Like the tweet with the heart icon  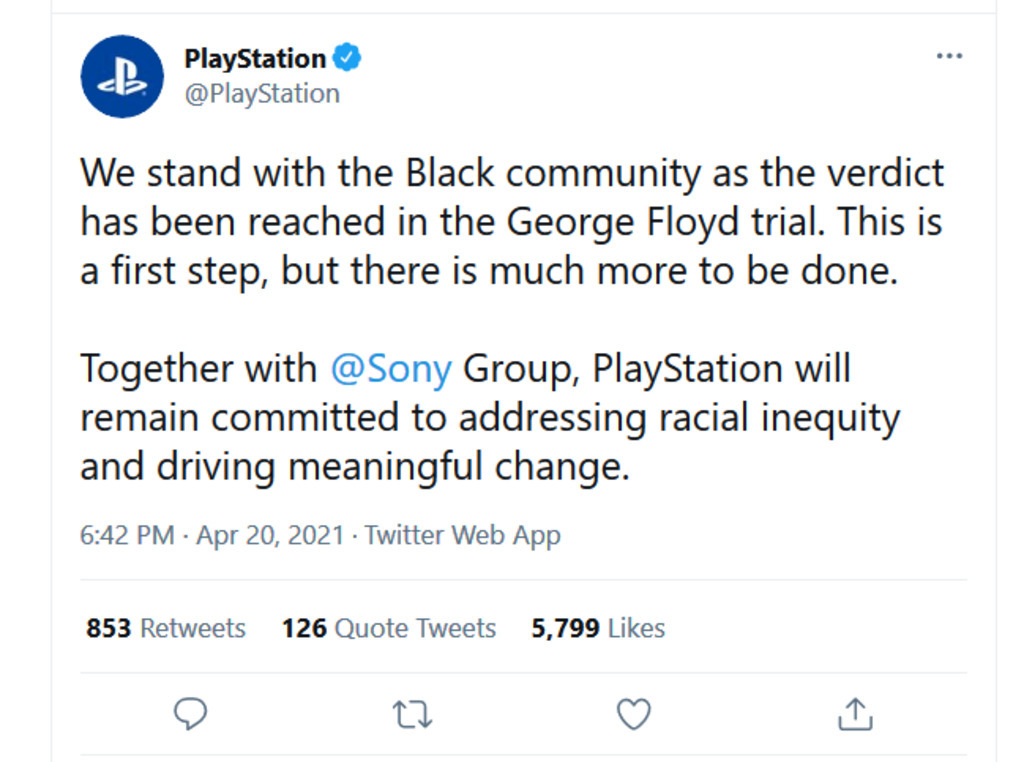(633, 714)
